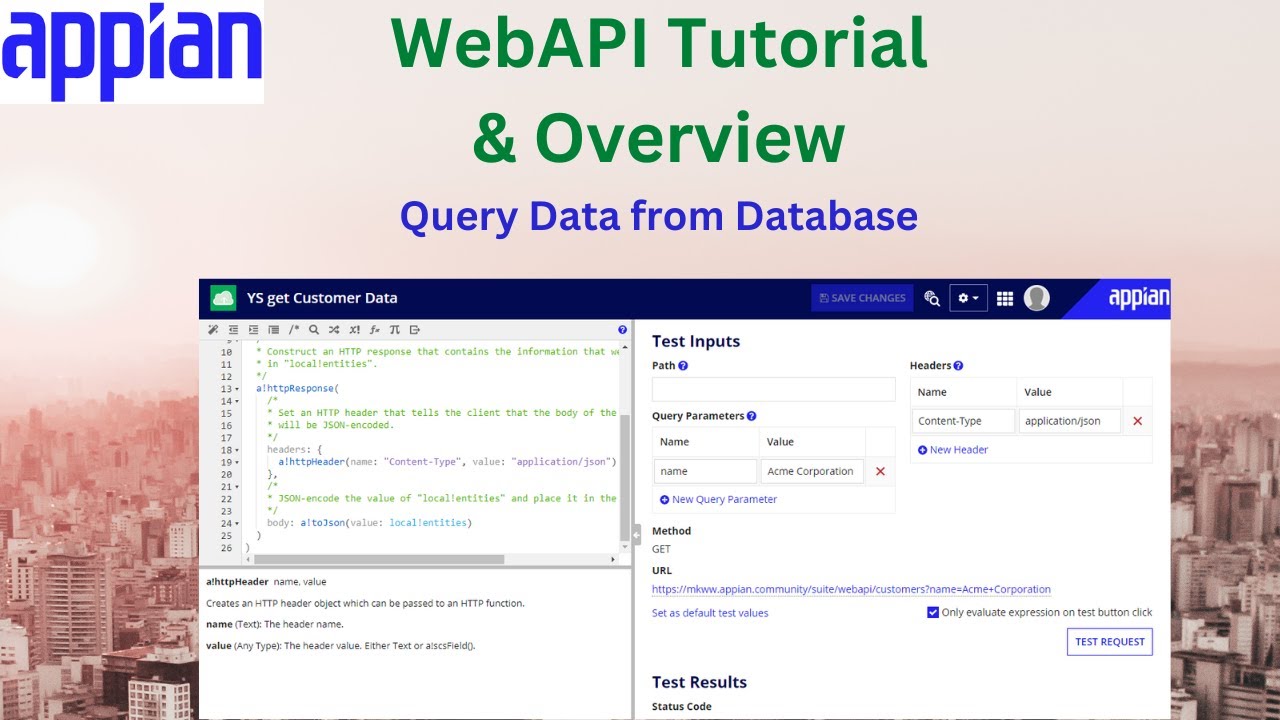Collapse the code fold at line 21
1280x720 pixels.
(237, 487)
